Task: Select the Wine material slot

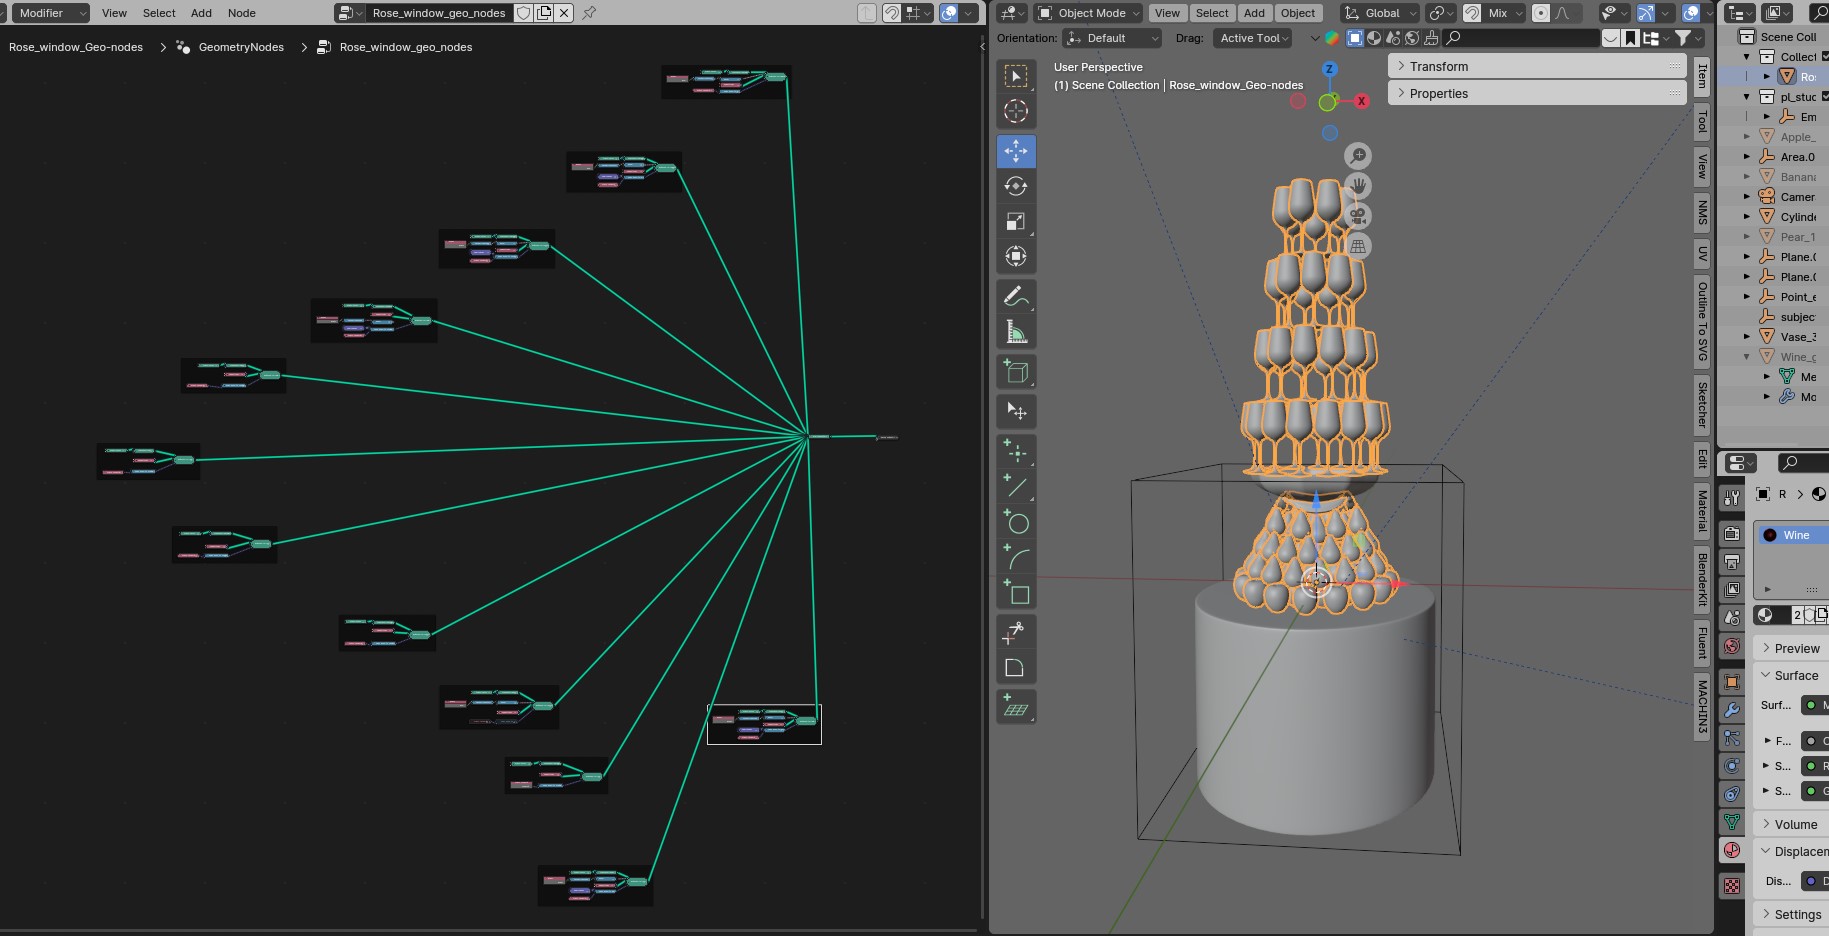Action: click(x=1795, y=535)
